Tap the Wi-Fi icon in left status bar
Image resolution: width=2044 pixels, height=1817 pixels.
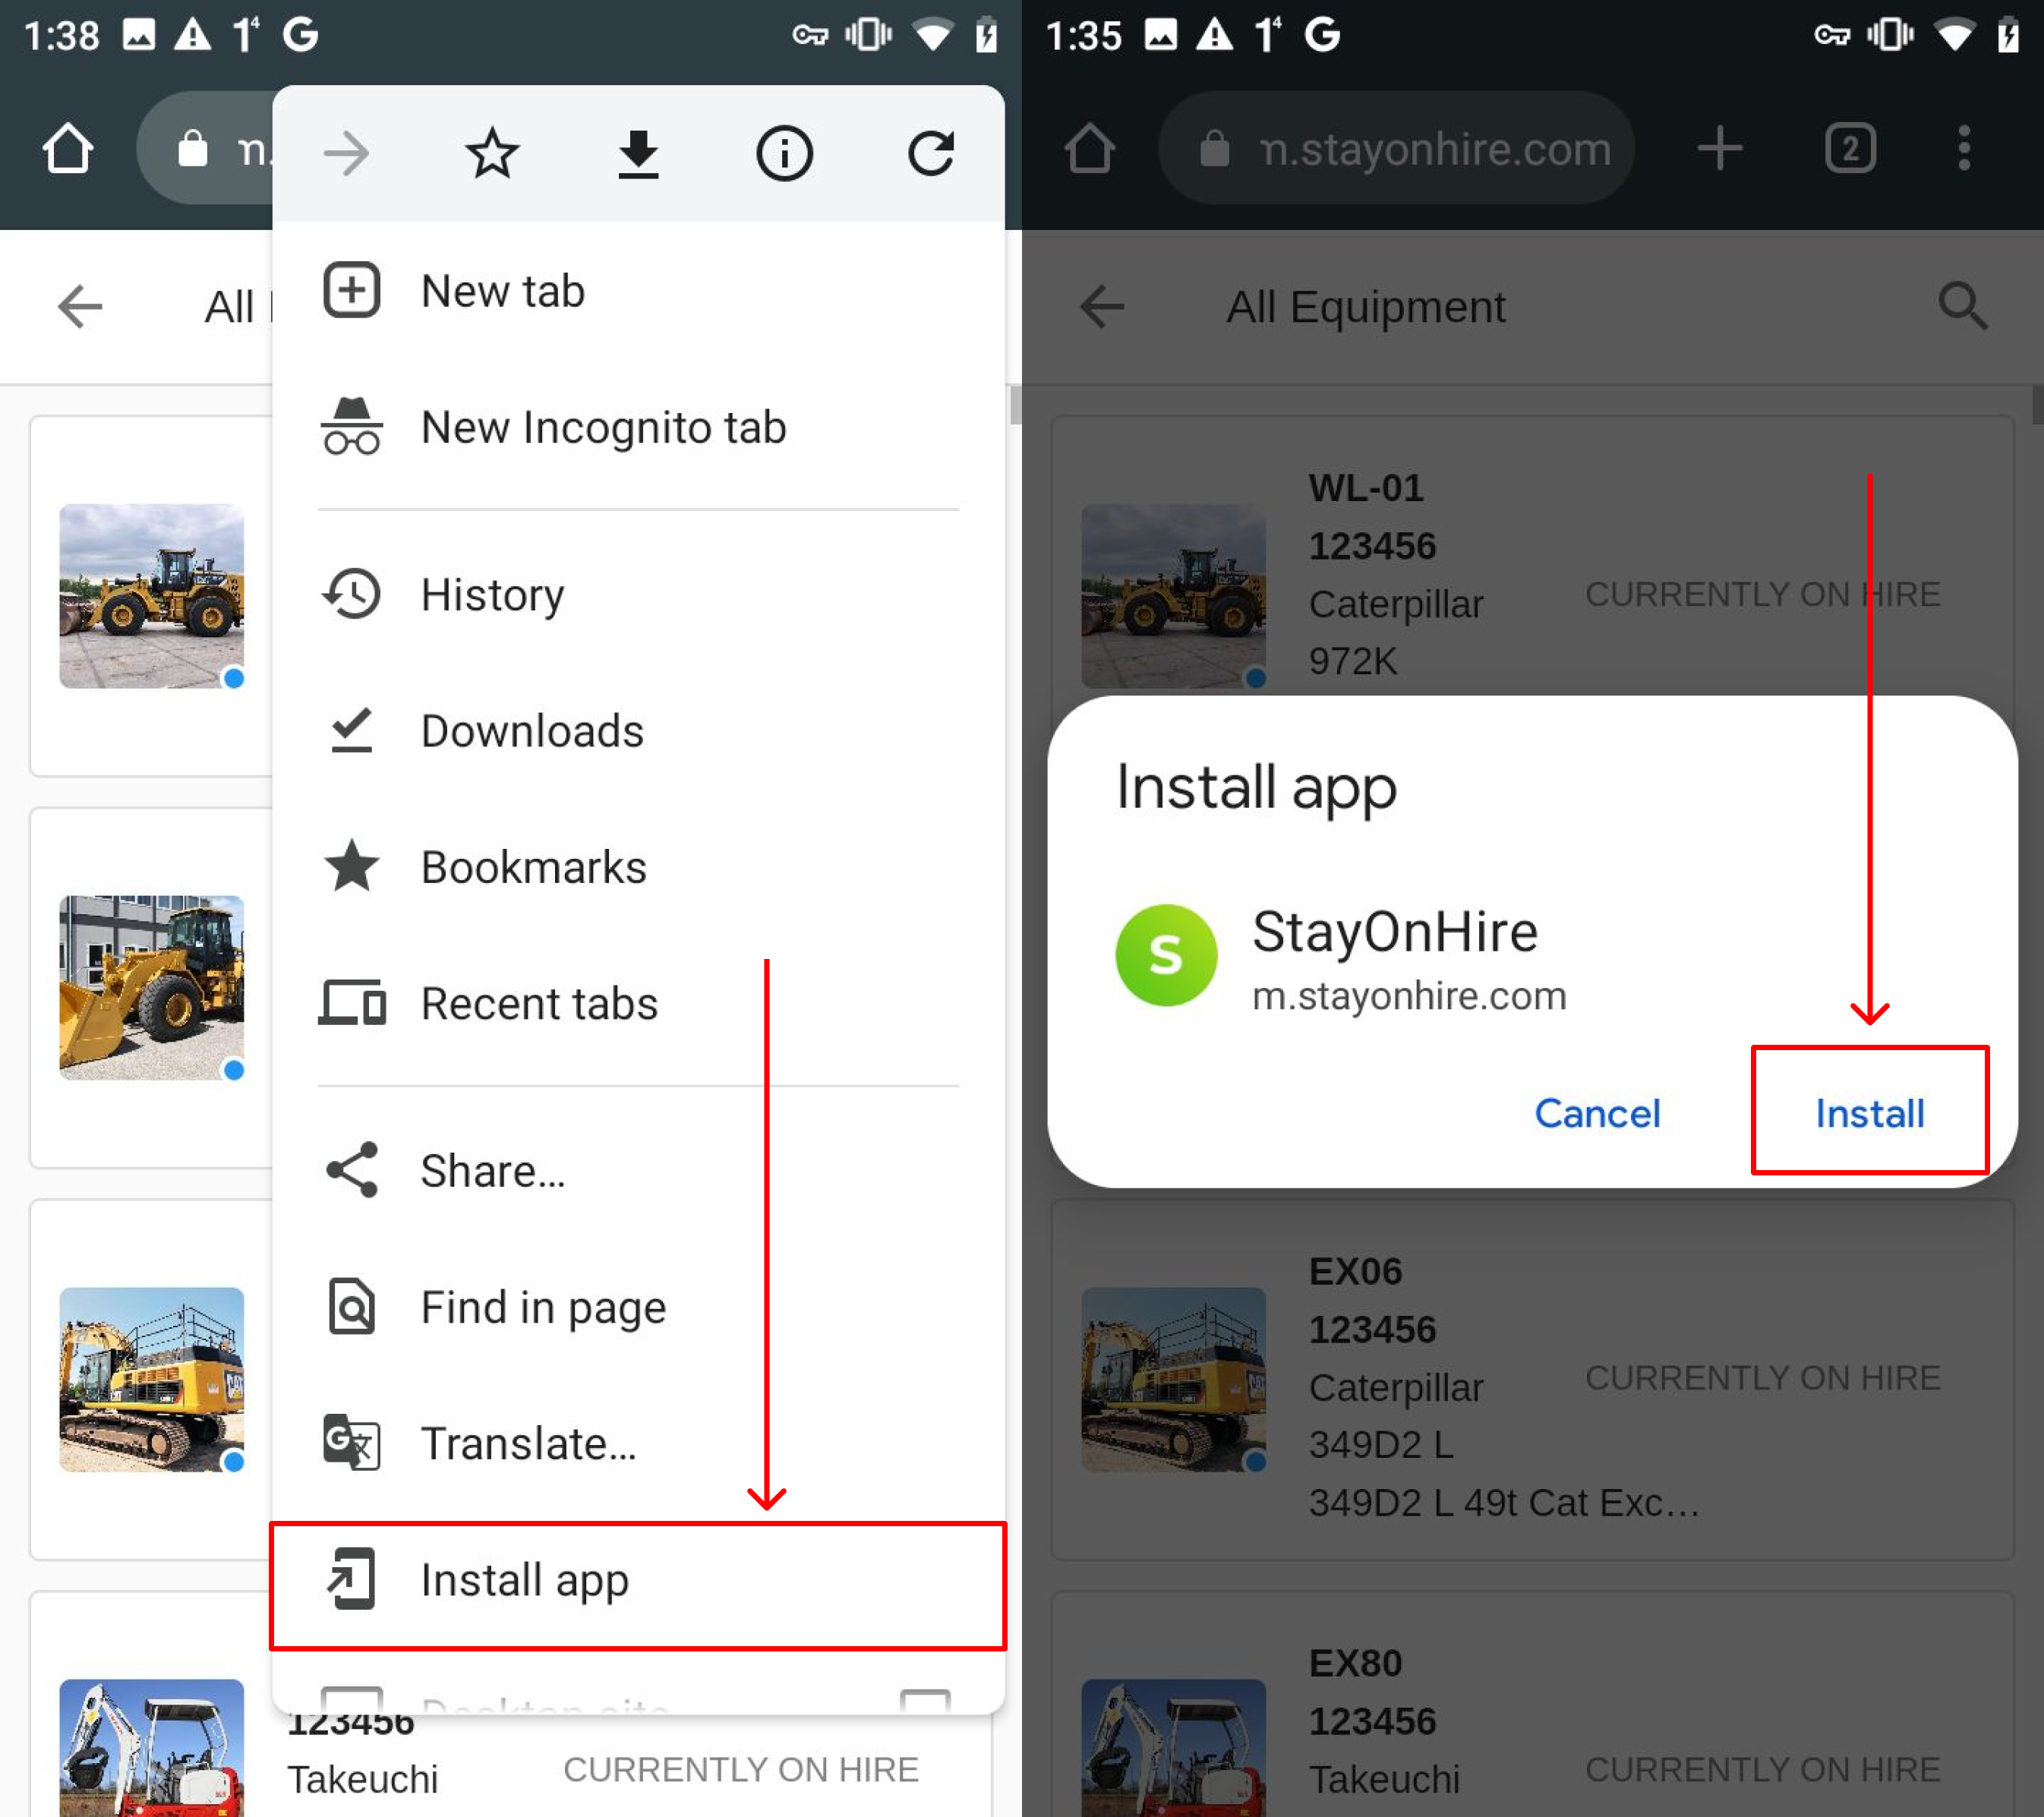(x=932, y=35)
